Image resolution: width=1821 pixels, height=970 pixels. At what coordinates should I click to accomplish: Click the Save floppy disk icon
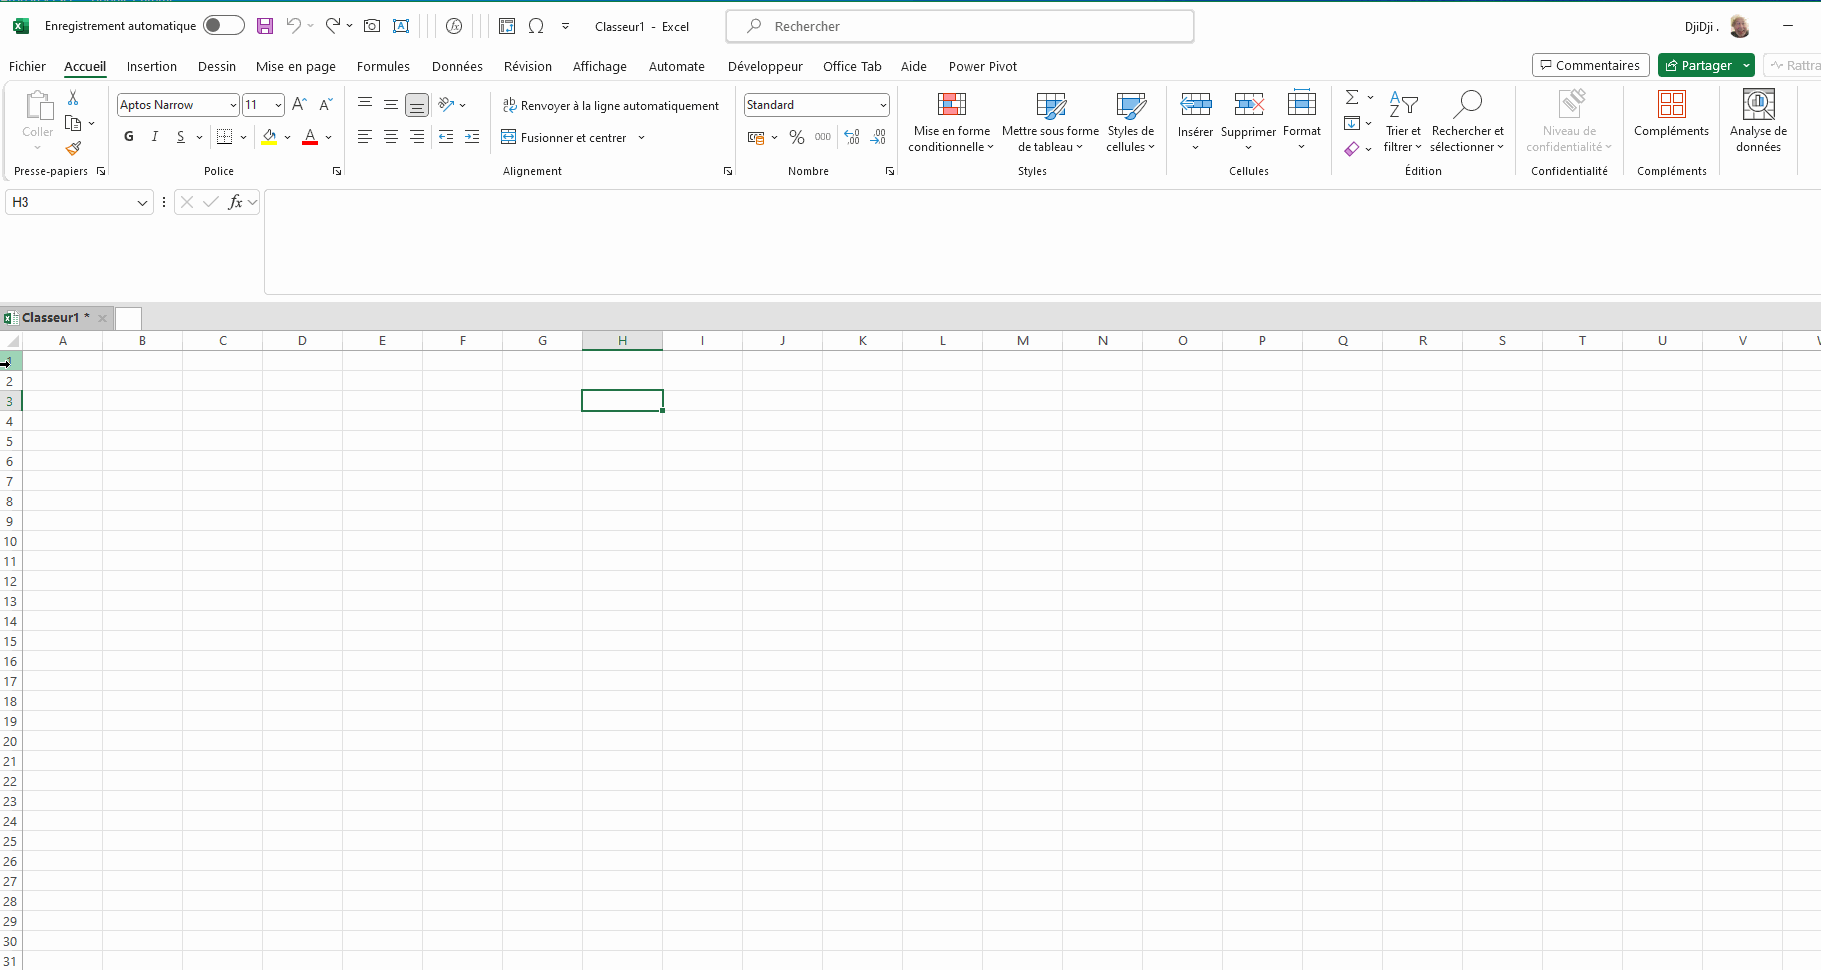tap(265, 26)
